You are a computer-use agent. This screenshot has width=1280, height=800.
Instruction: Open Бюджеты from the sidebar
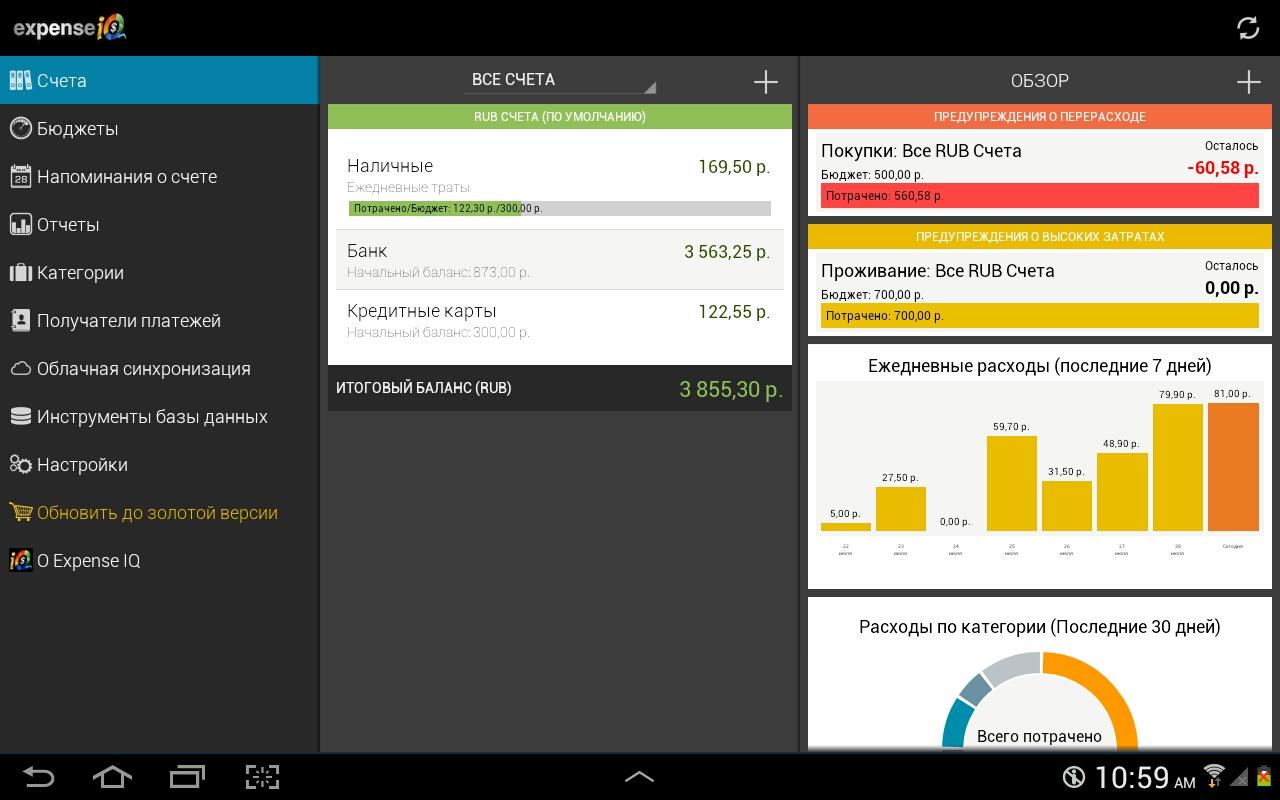[x=78, y=129]
